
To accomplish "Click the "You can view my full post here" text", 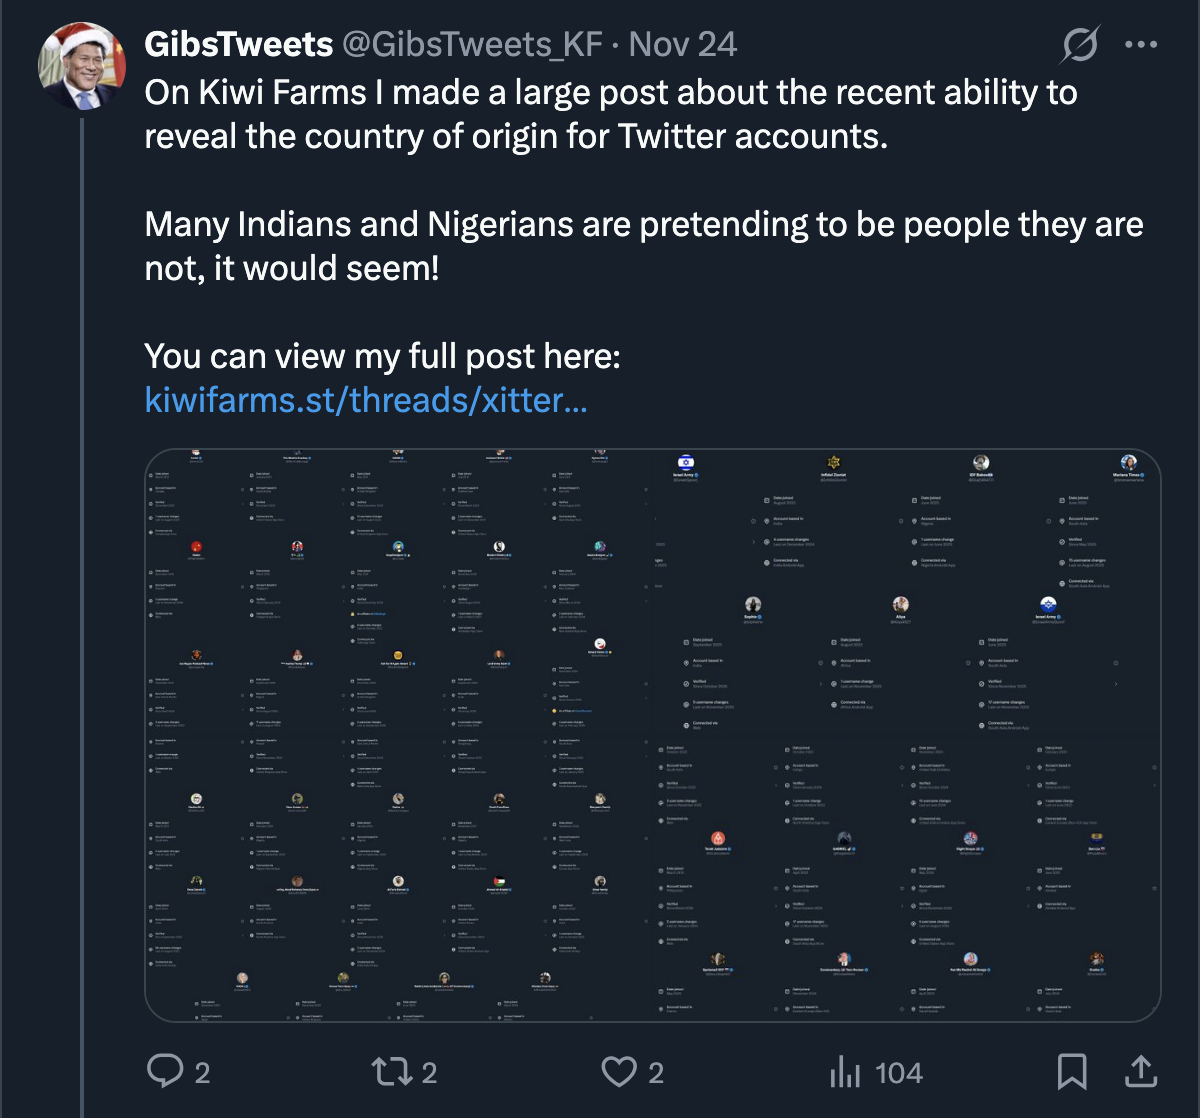I will click(x=382, y=356).
